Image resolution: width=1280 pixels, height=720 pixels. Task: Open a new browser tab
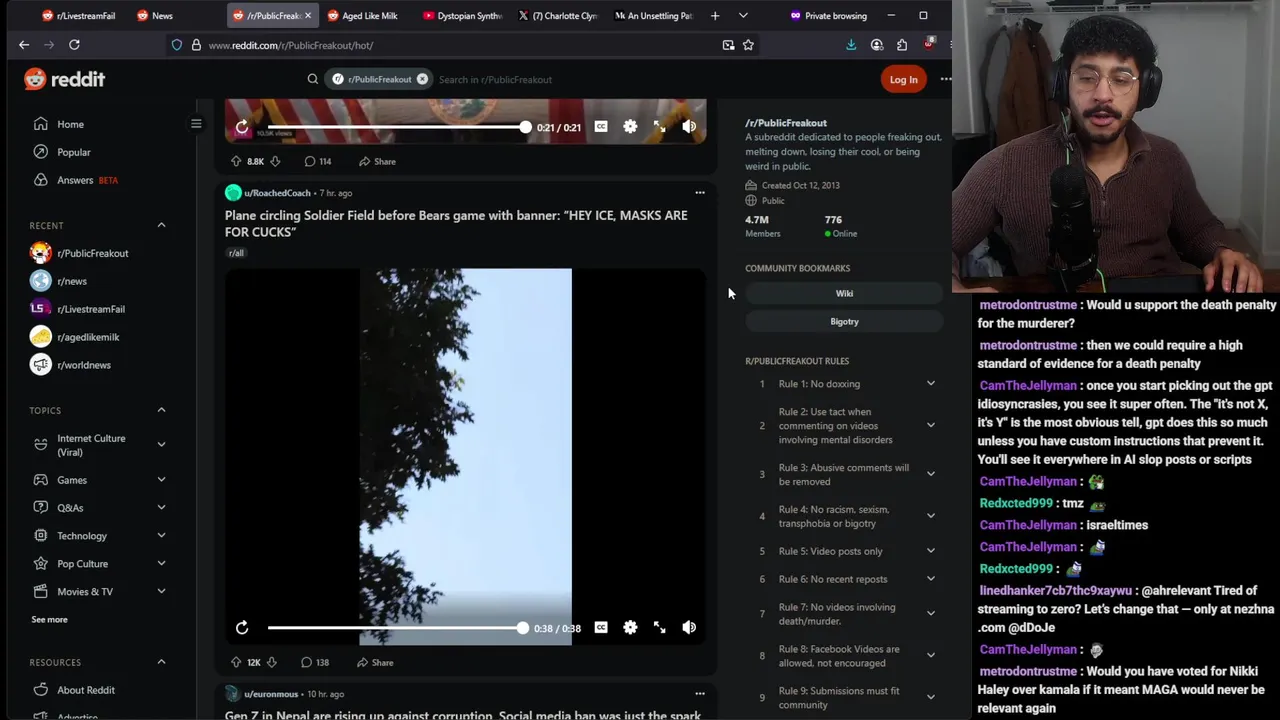715,16
